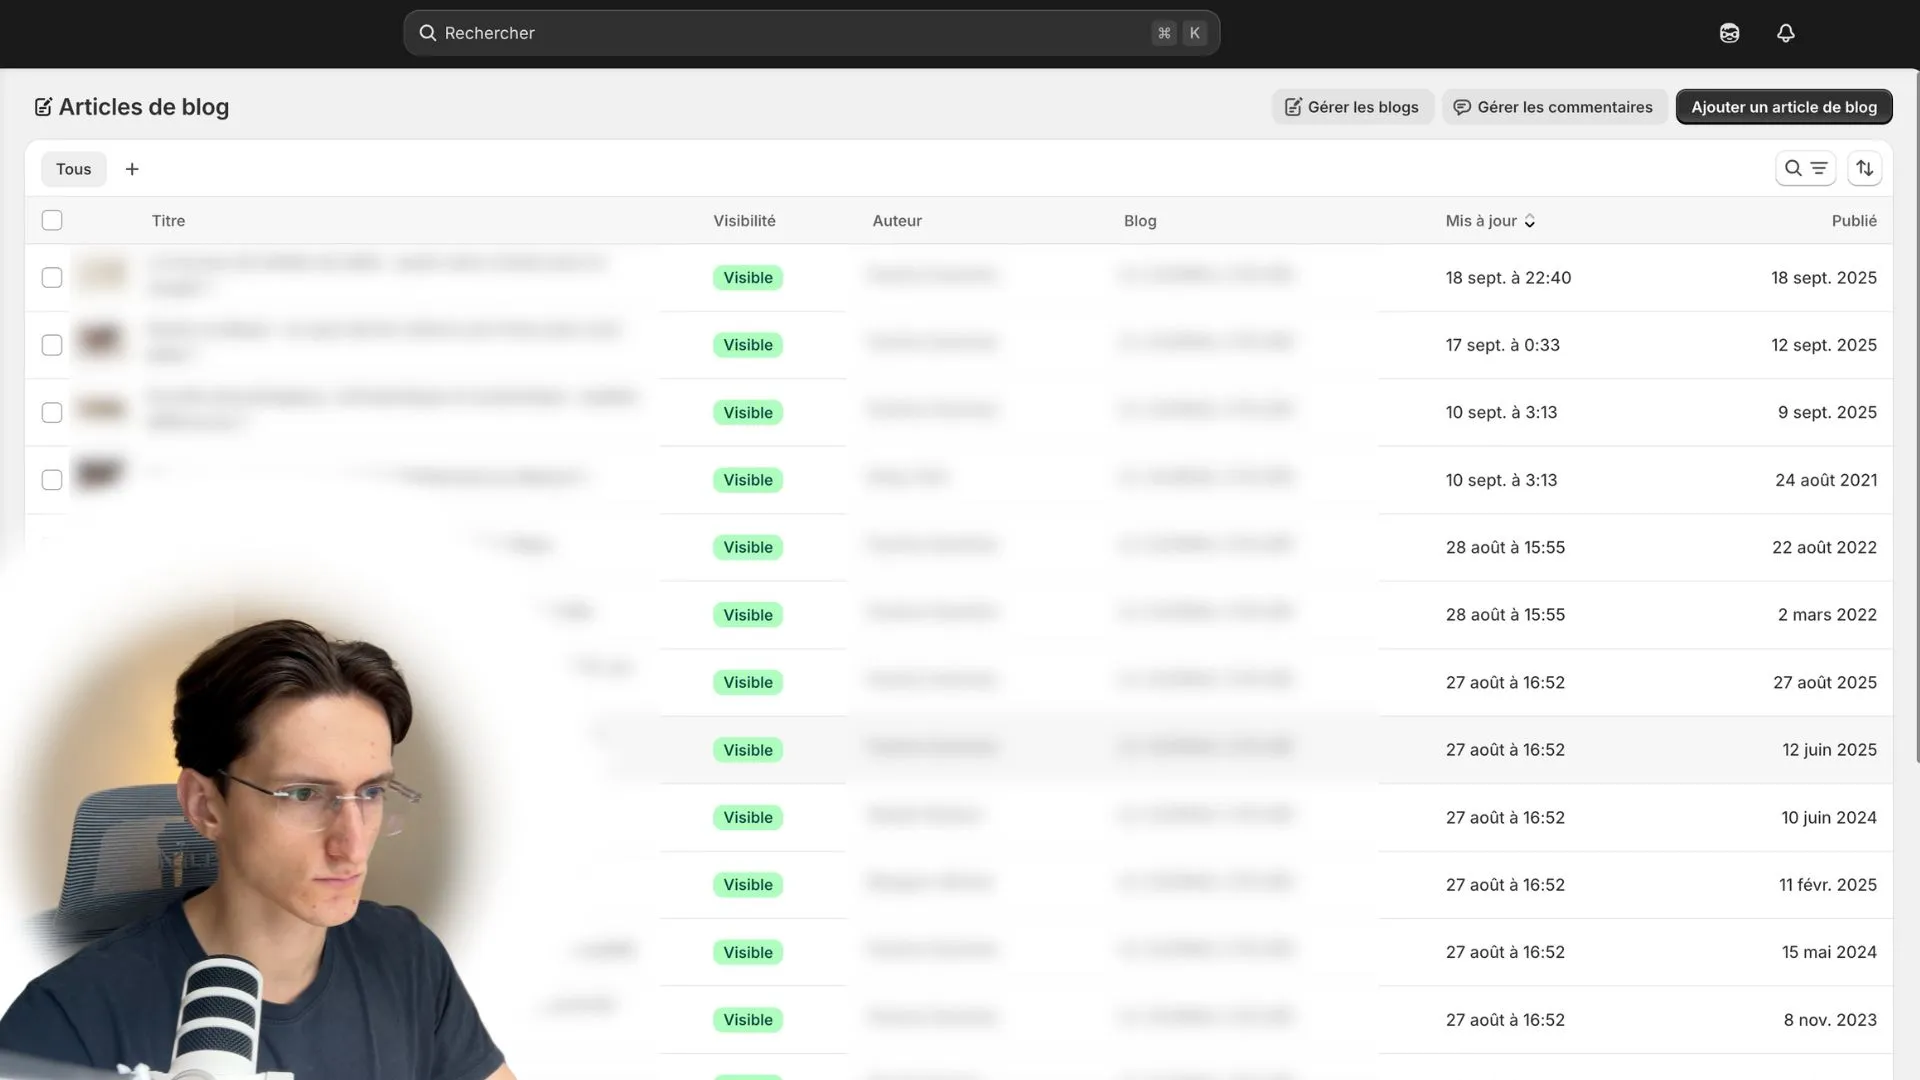The height and width of the screenshot is (1080, 1920).
Task: Click the pencil icon beside Articles de blog
Action: click(43, 106)
